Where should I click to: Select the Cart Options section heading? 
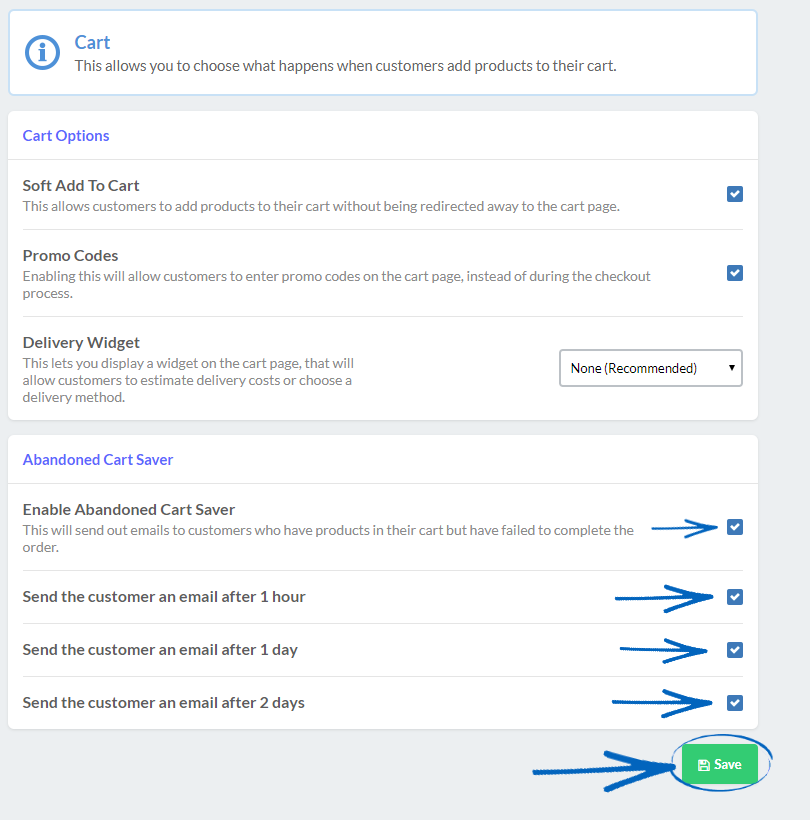[66, 135]
